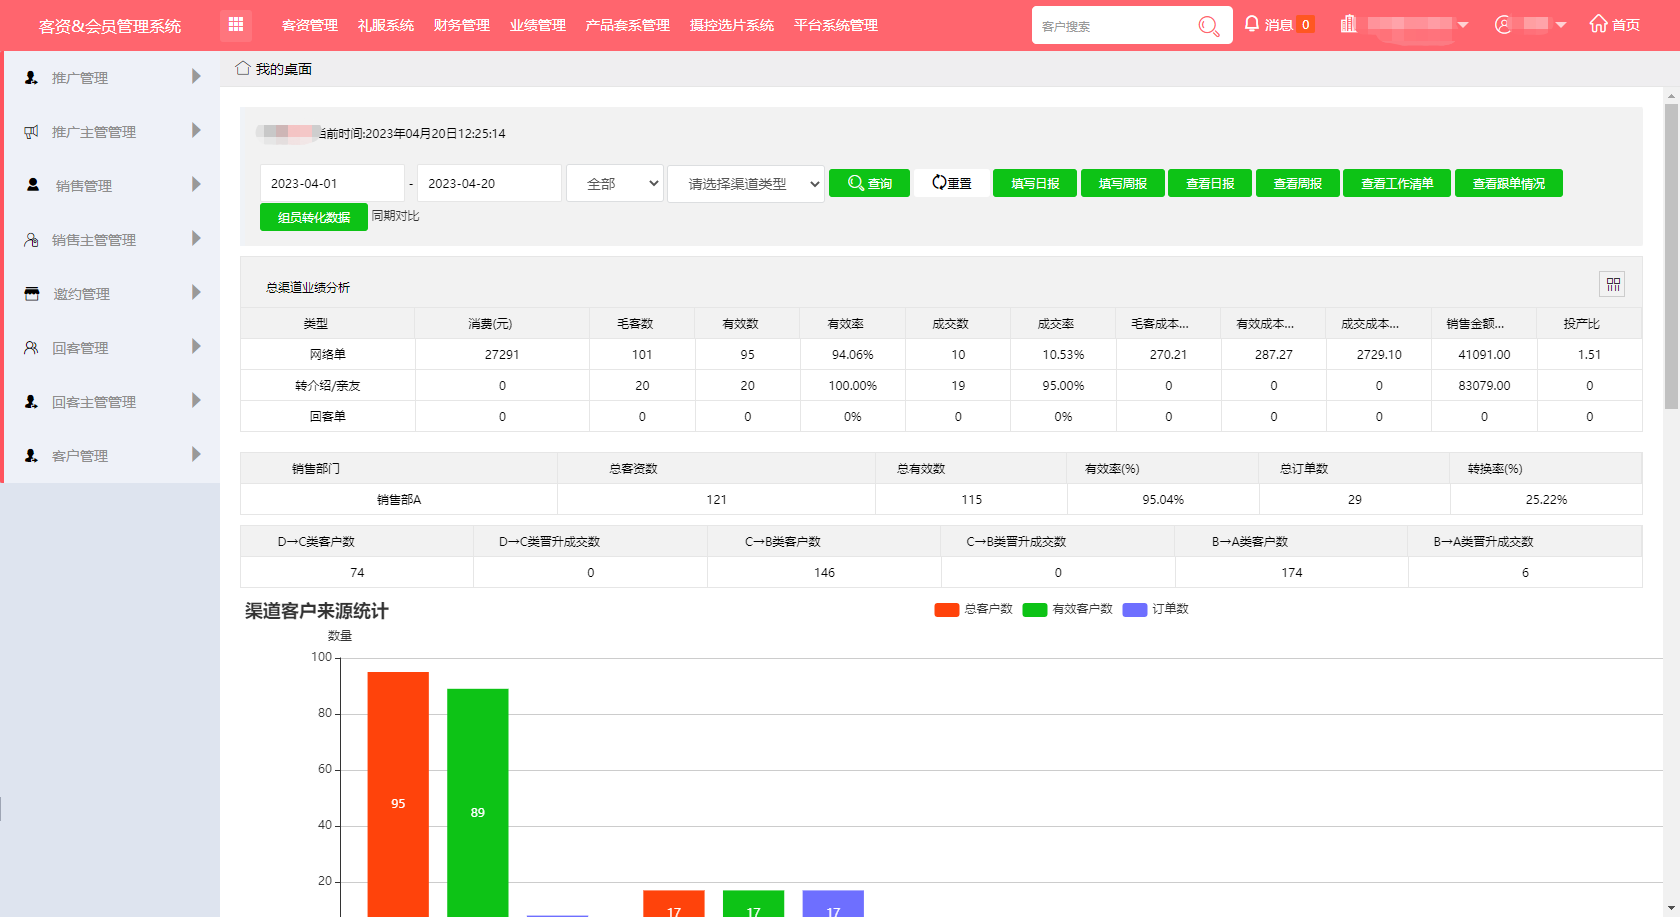
Task: Expand the 推广管理 sidebar arrow
Action: click(196, 76)
